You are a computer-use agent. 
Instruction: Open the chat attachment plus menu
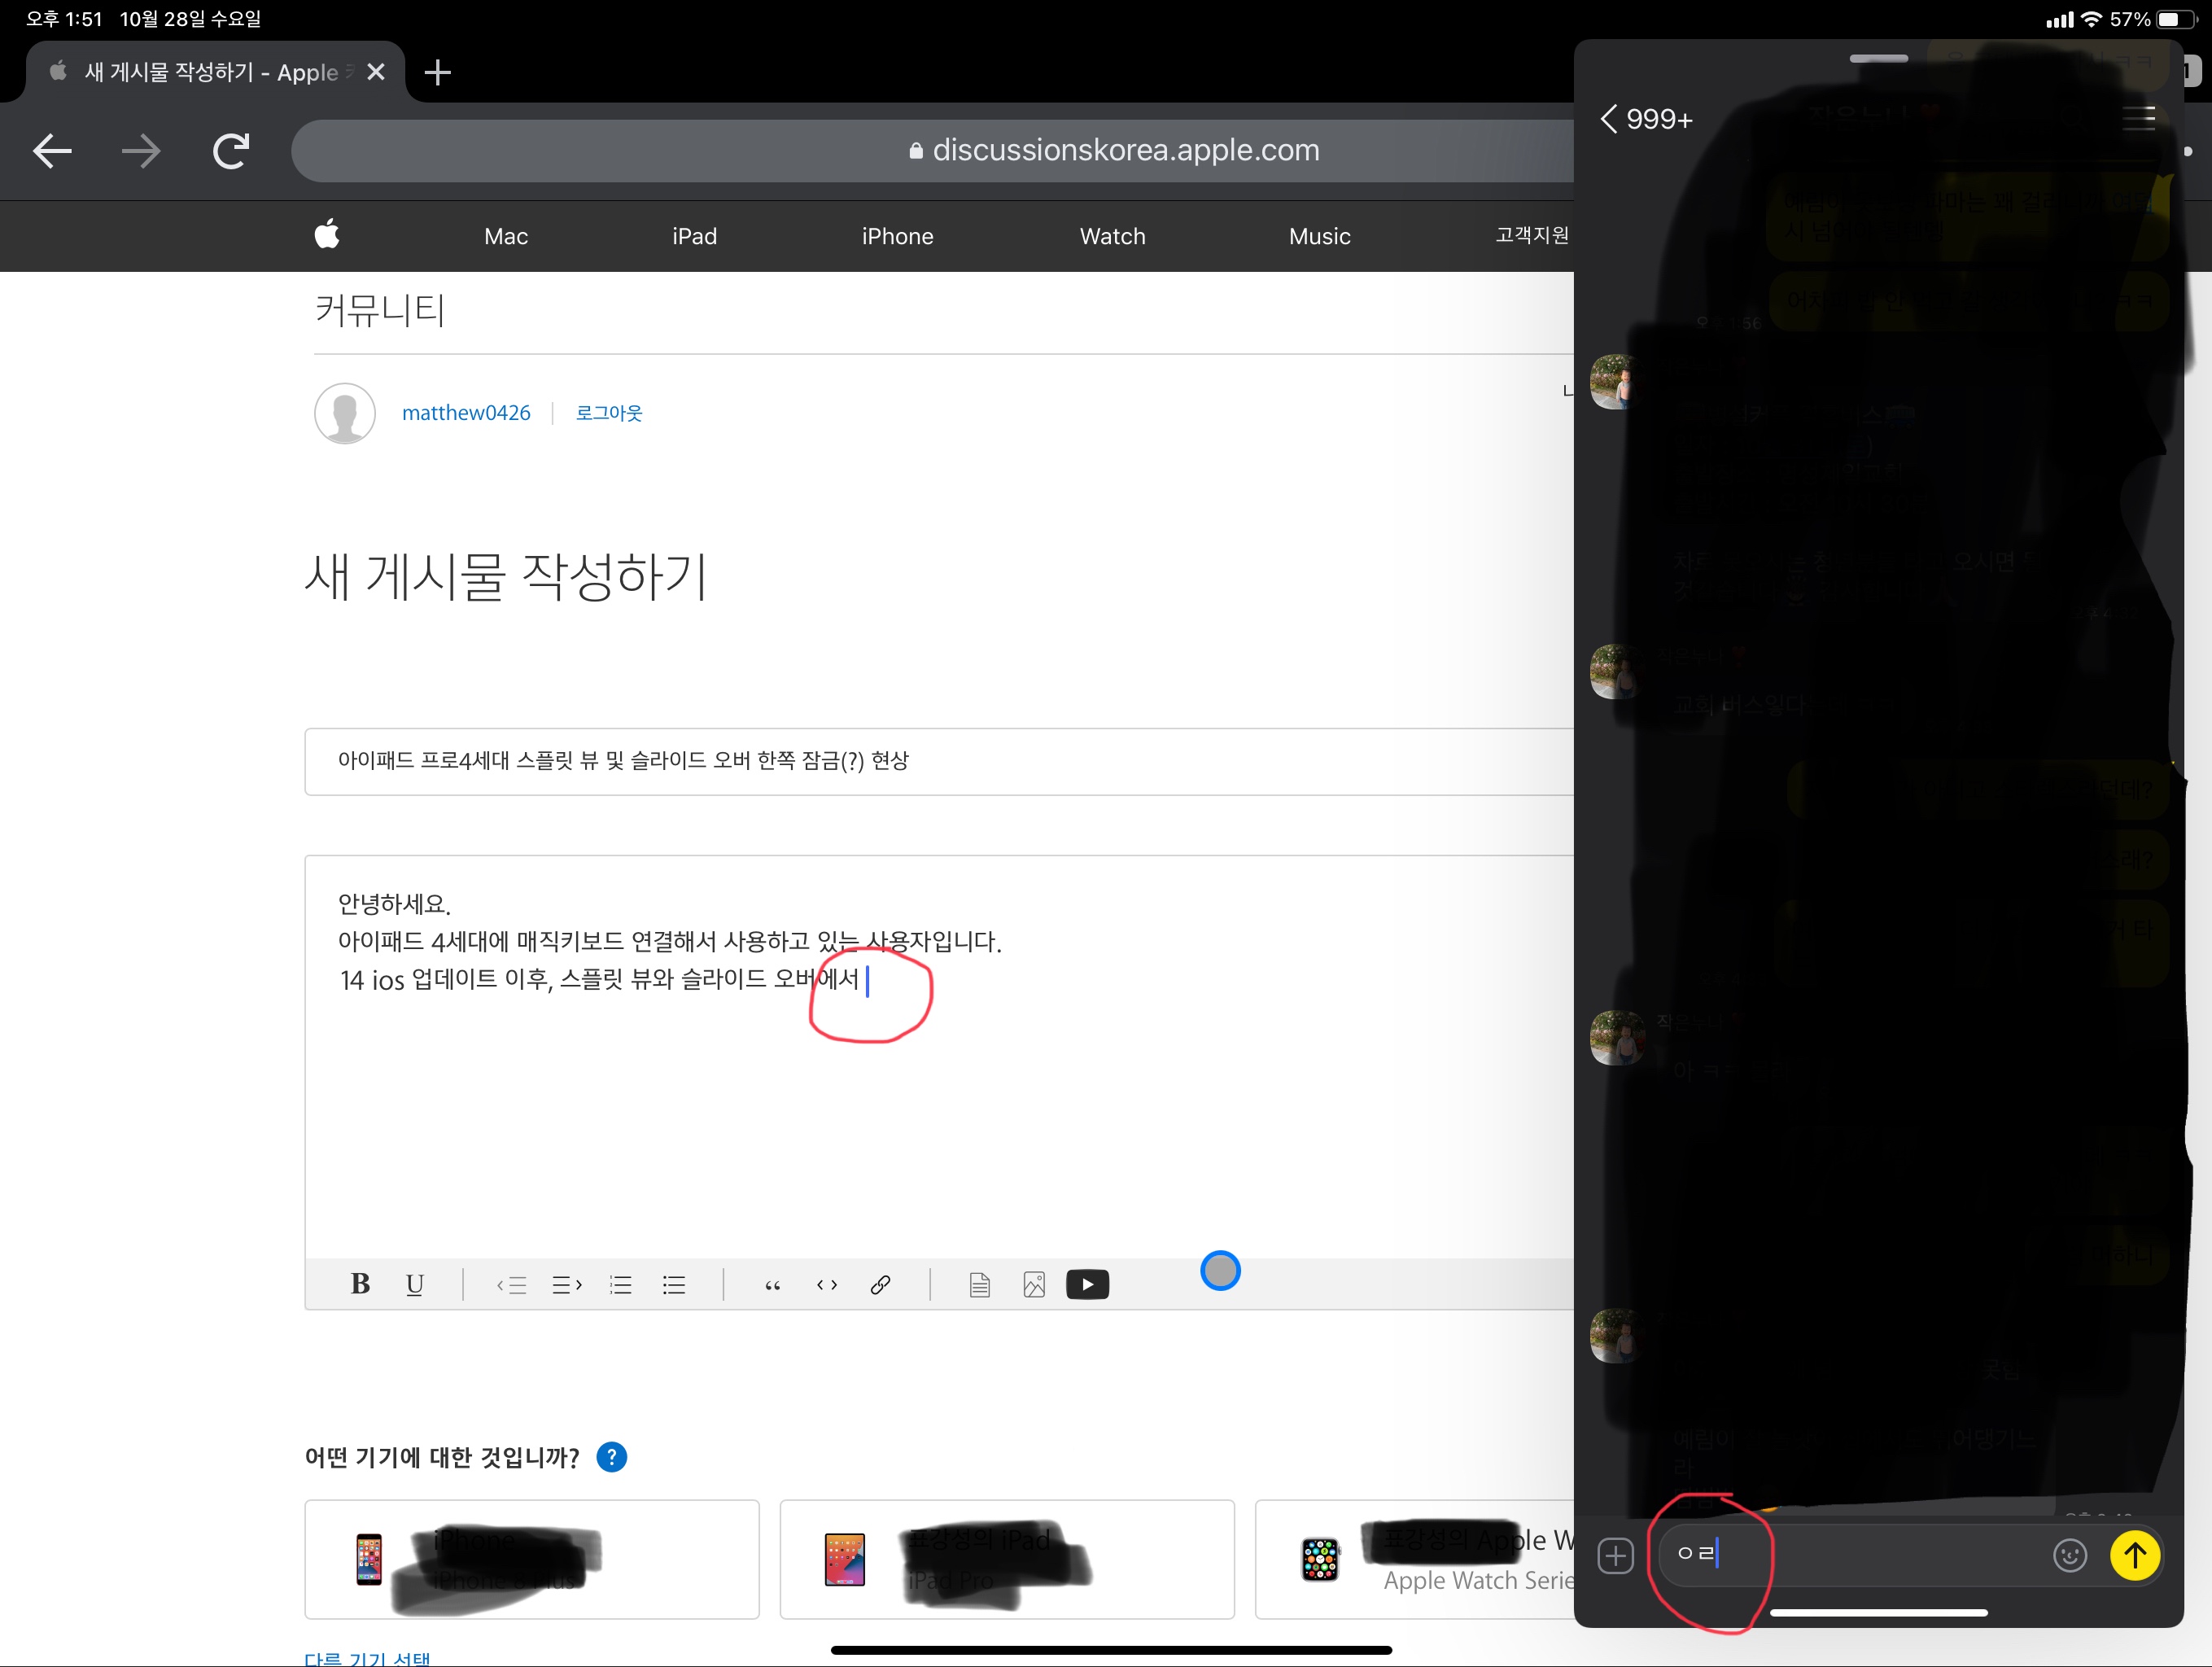(1615, 1555)
